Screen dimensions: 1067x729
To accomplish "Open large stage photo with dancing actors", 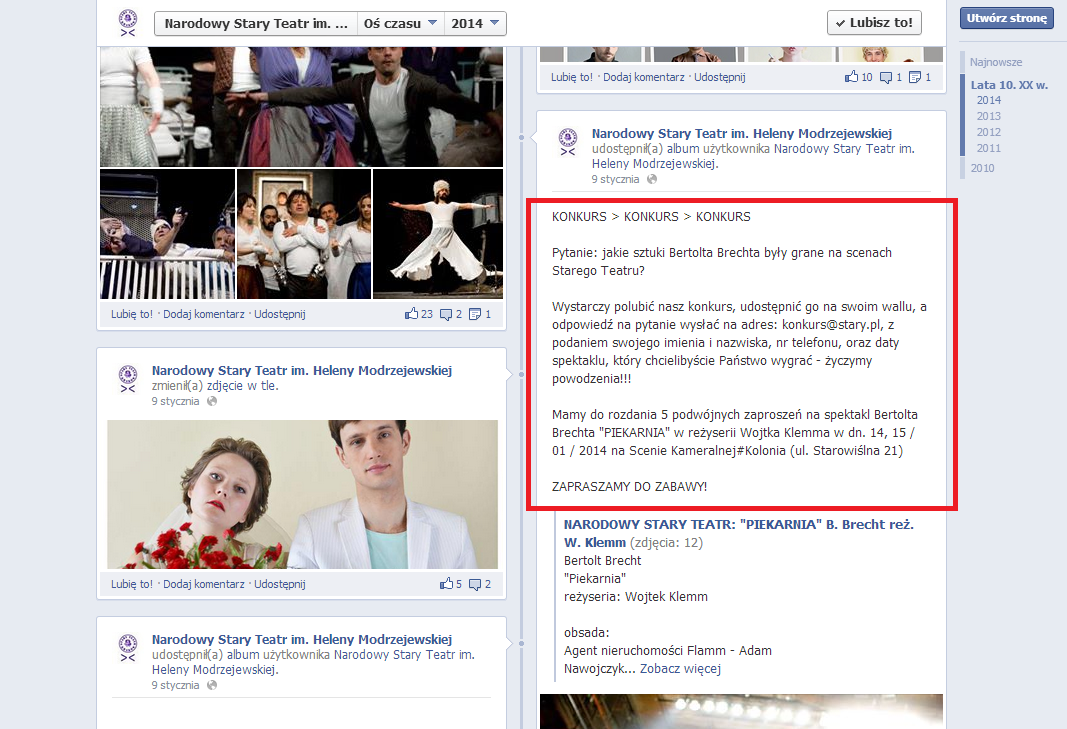I will click(301, 107).
